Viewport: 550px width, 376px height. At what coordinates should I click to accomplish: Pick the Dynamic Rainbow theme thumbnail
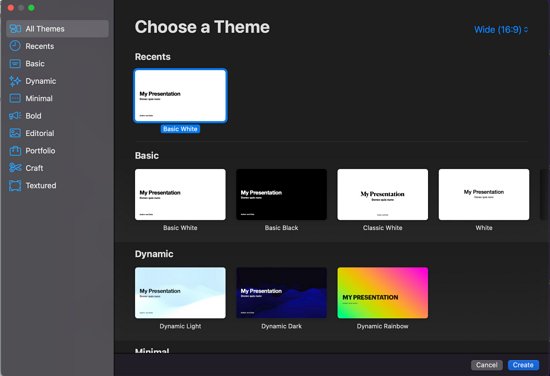click(383, 293)
